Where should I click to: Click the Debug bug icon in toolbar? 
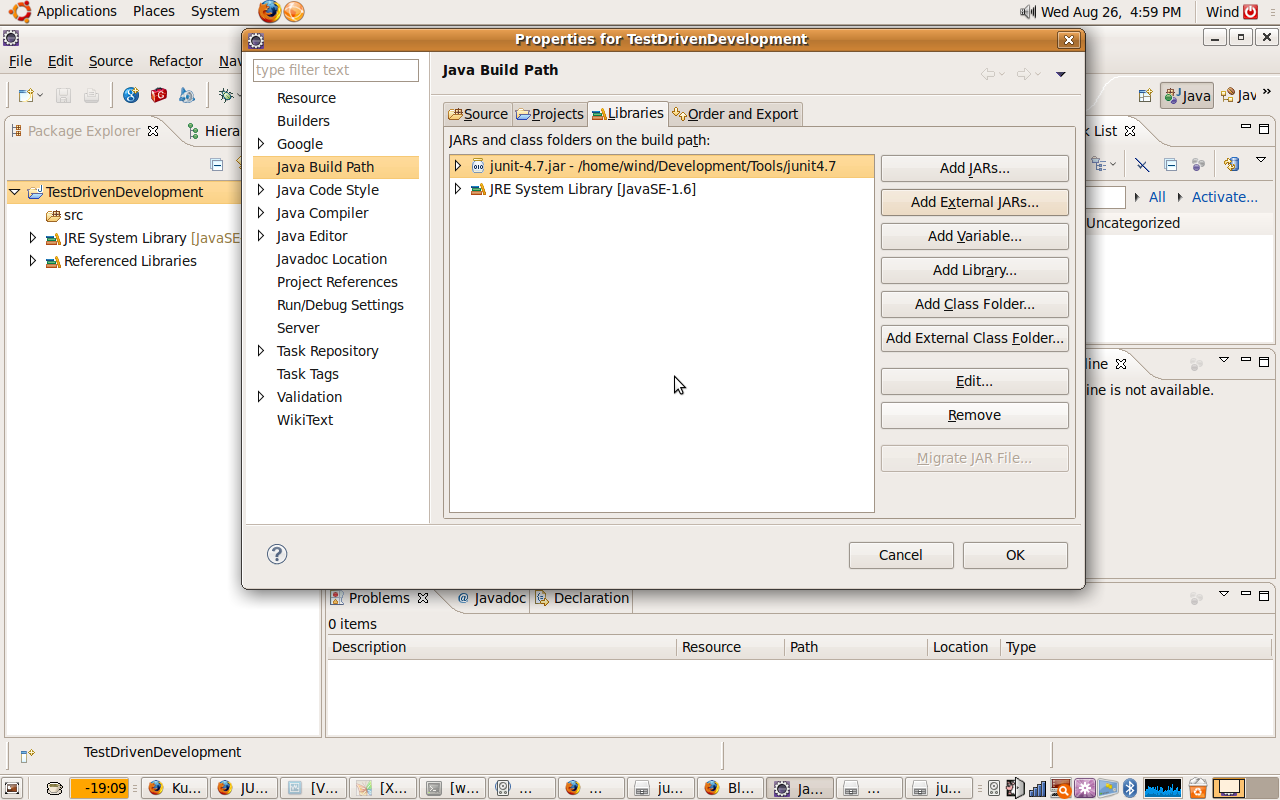pyautogui.click(x=227, y=96)
